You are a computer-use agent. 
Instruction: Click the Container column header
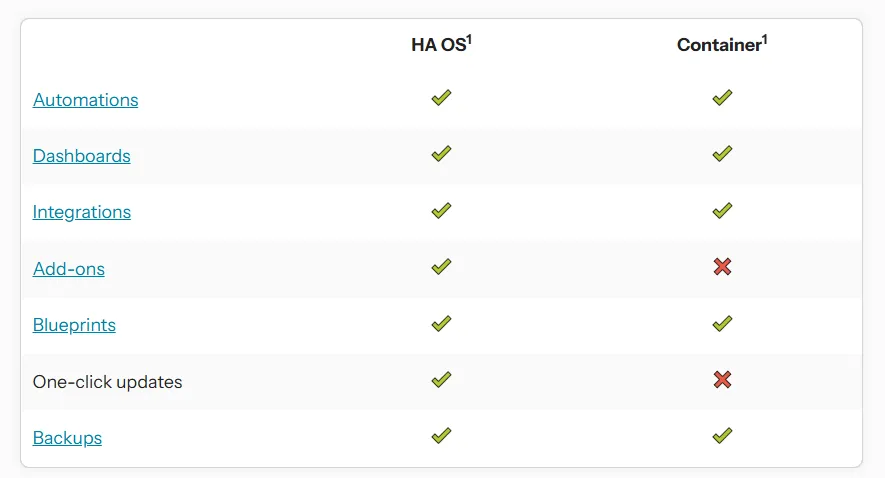click(722, 44)
